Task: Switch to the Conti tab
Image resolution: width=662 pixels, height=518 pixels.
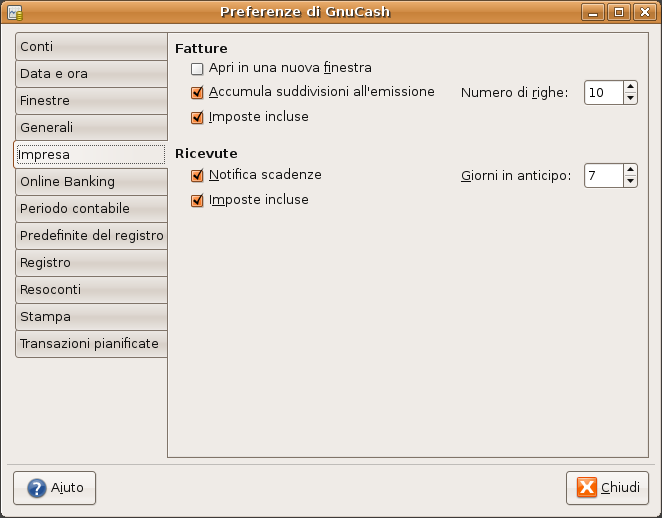Action: coord(91,46)
